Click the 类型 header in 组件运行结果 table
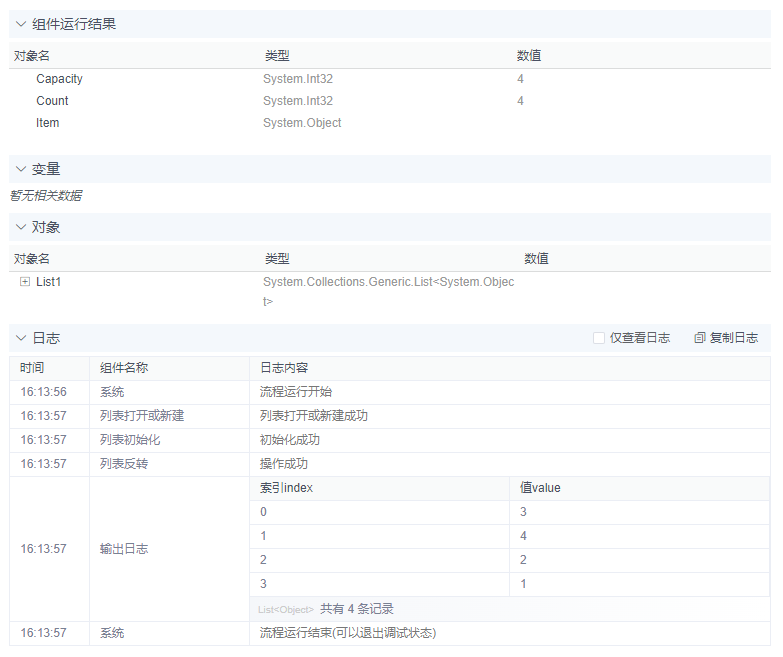Viewport: 783px width, 657px height. pos(277,55)
